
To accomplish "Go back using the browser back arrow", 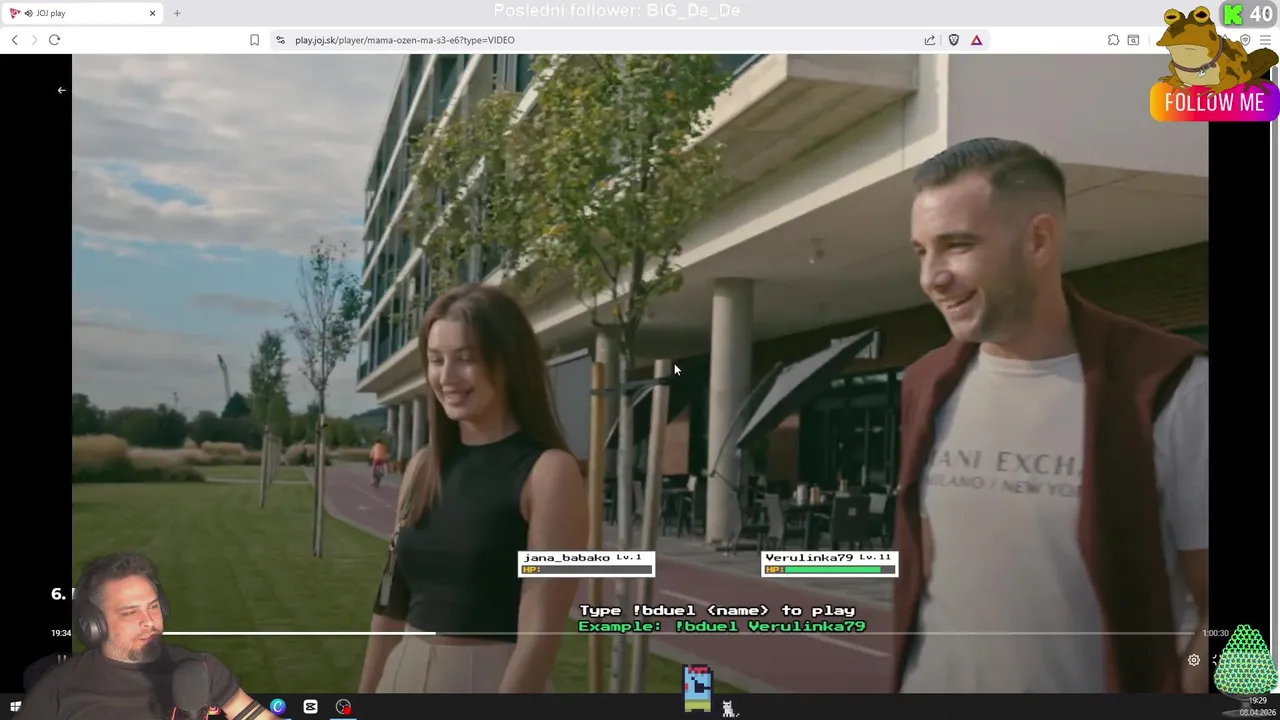I will (x=15, y=40).
